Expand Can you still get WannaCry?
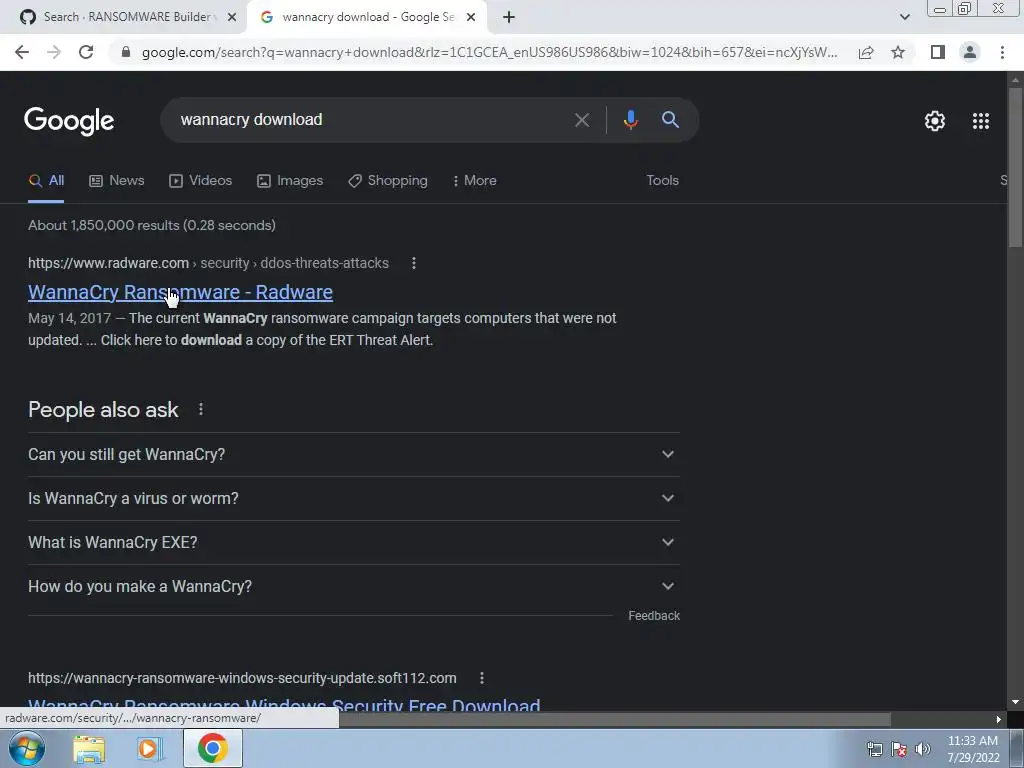Image resolution: width=1024 pixels, height=768 pixels. pos(354,455)
